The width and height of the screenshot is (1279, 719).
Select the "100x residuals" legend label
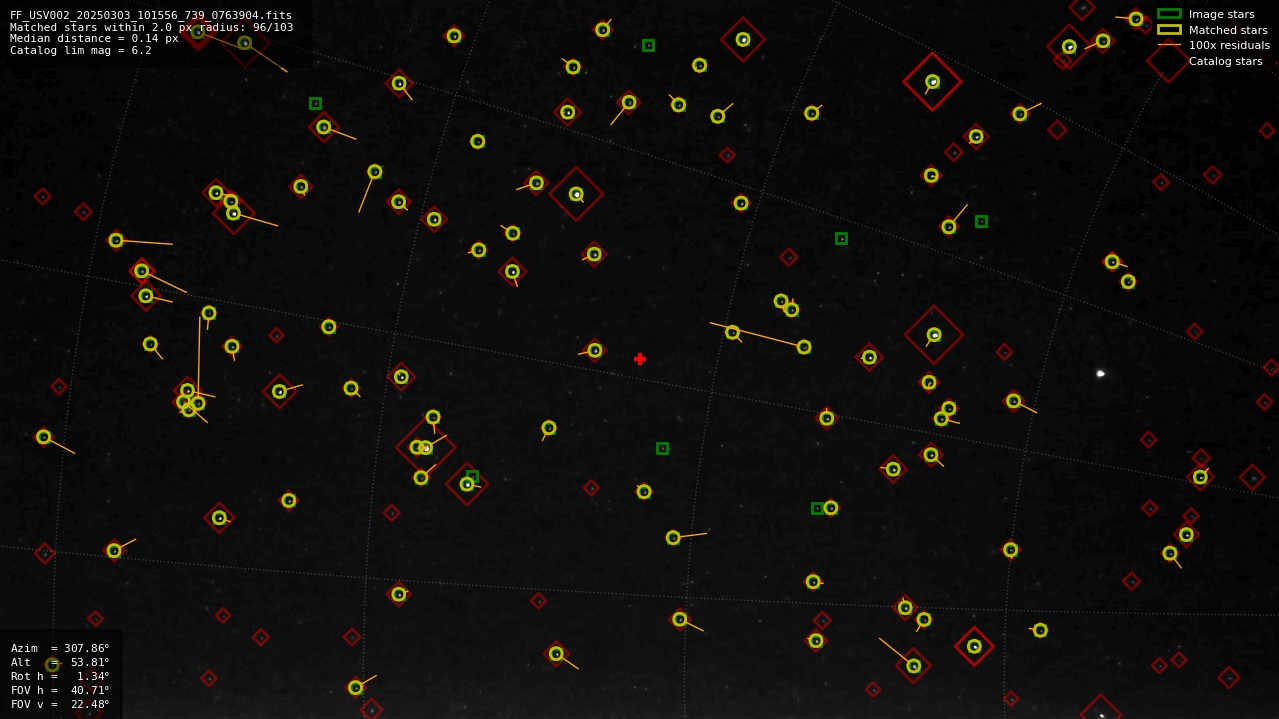[x=1229, y=45]
